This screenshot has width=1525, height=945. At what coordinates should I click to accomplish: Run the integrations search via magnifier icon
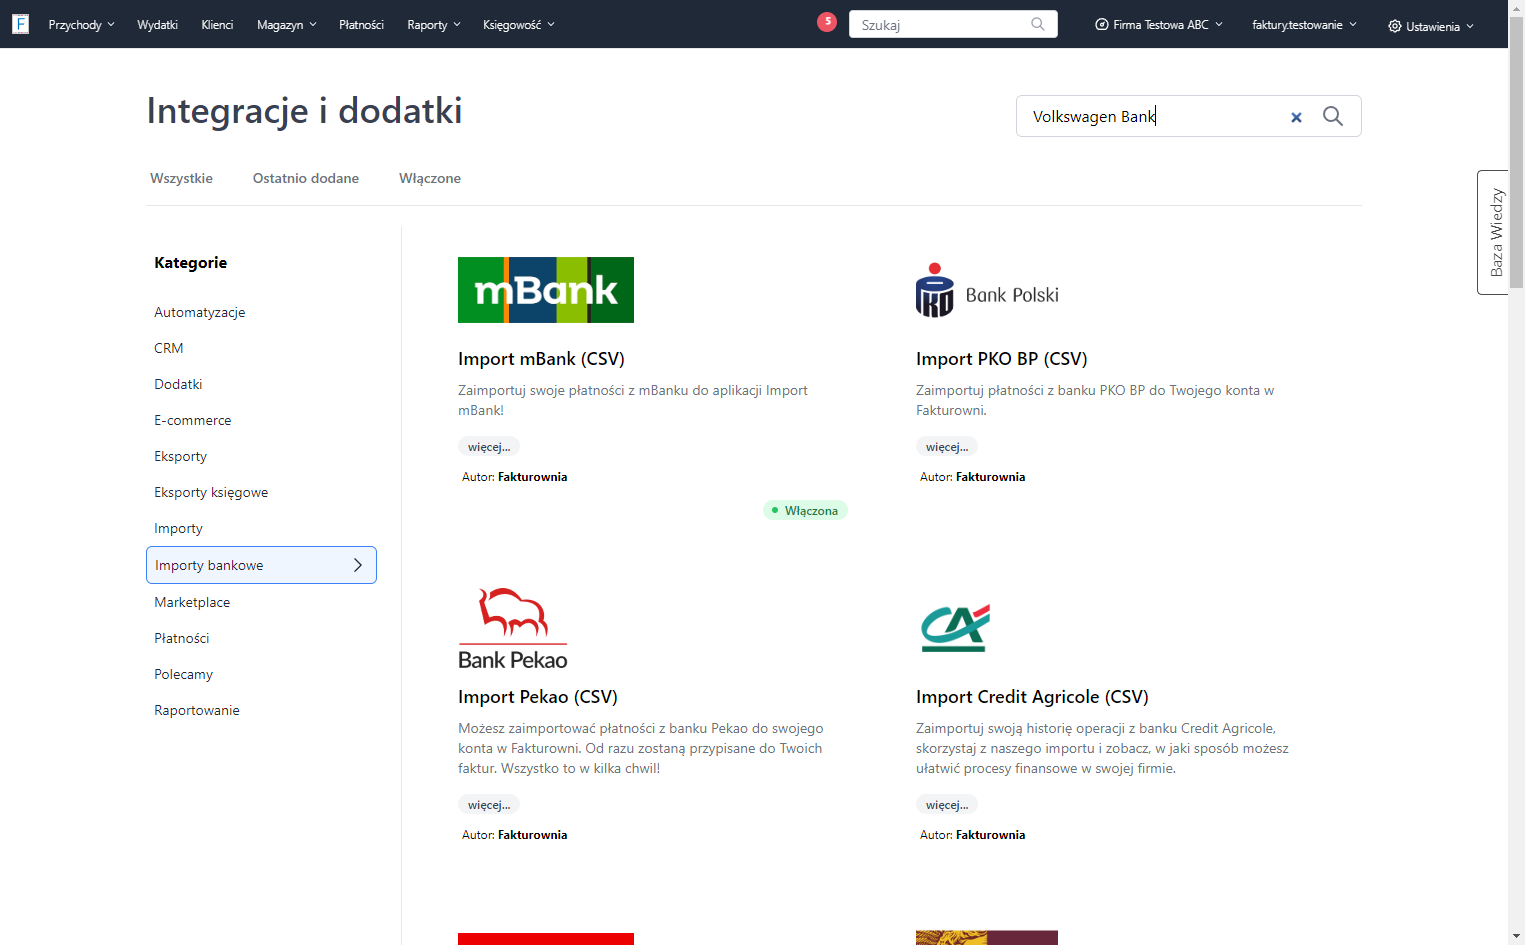(1333, 116)
